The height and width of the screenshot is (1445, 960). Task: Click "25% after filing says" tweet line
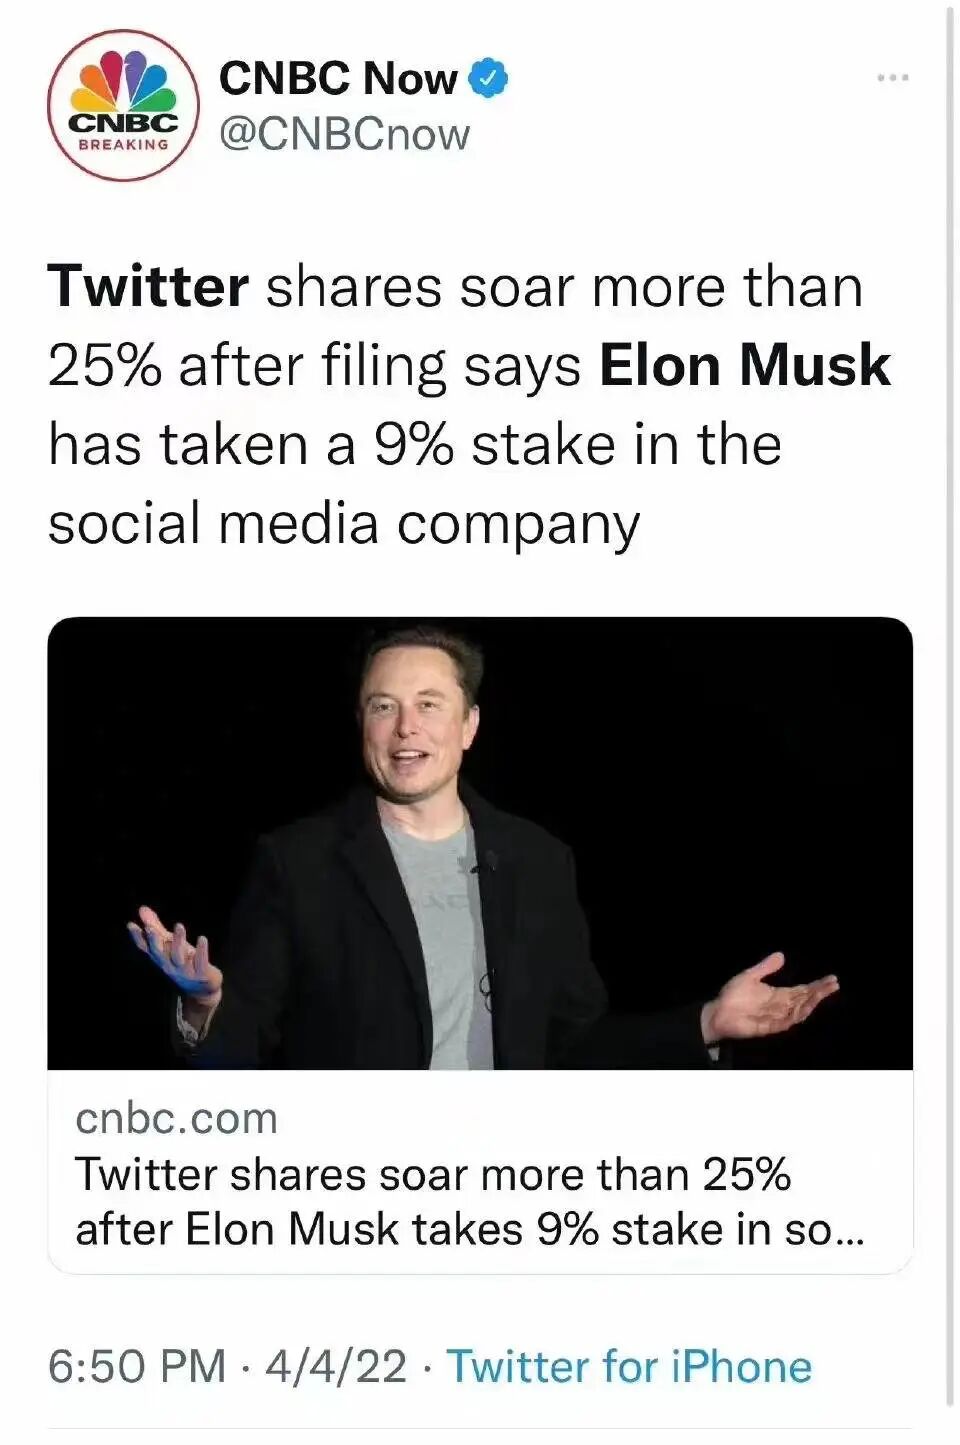(x=314, y=366)
